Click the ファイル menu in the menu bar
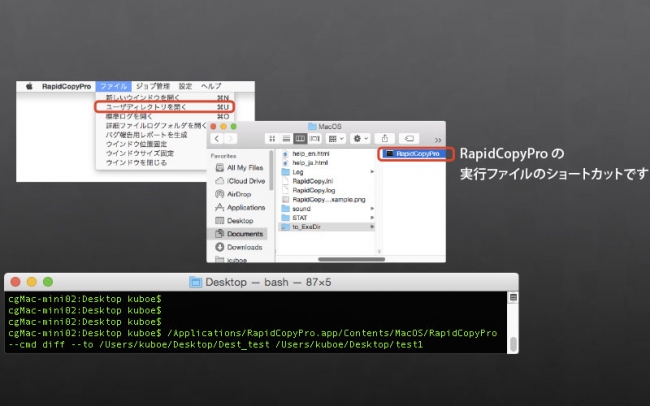 [x=114, y=86]
